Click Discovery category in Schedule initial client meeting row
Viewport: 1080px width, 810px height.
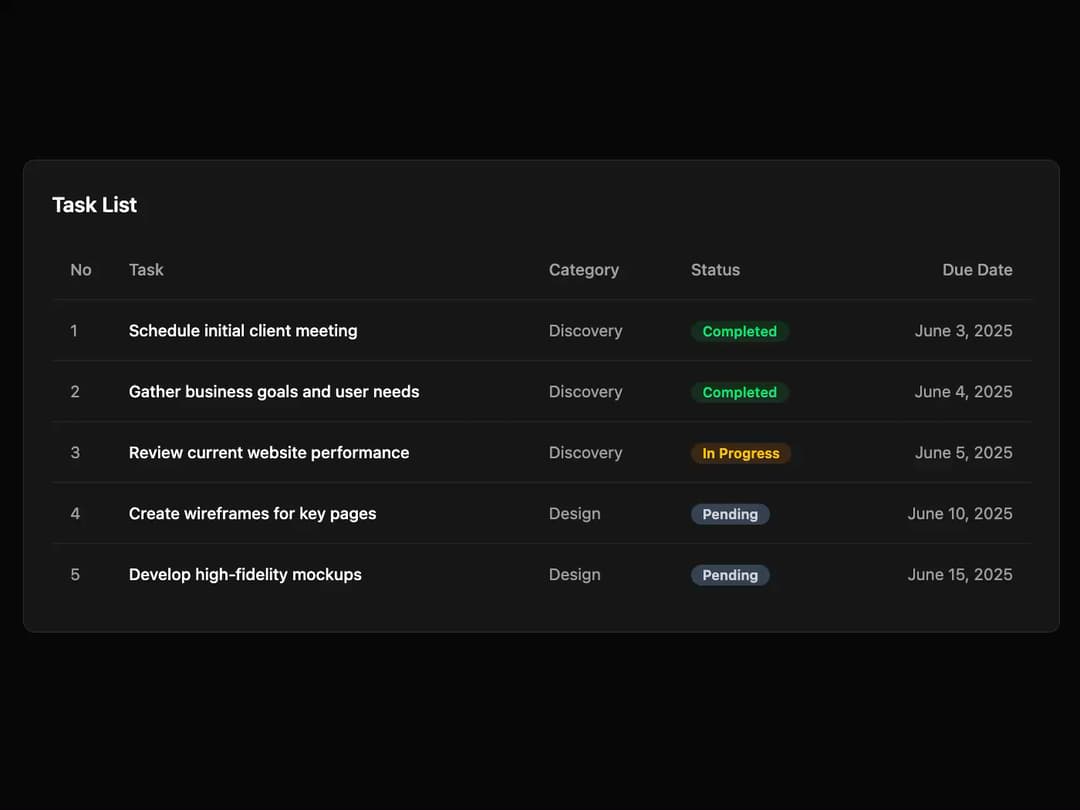coord(585,331)
